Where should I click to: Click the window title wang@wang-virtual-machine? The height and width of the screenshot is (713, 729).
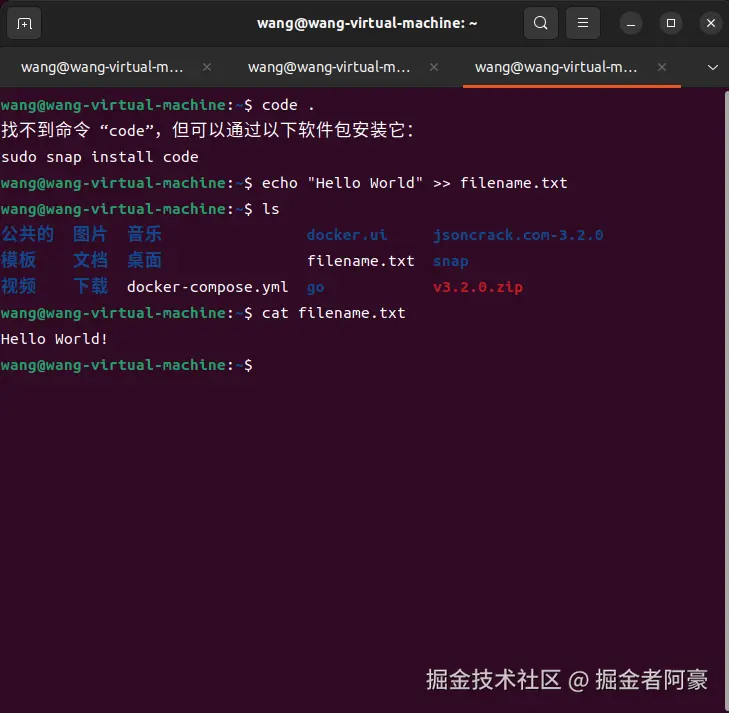click(367, 23)
